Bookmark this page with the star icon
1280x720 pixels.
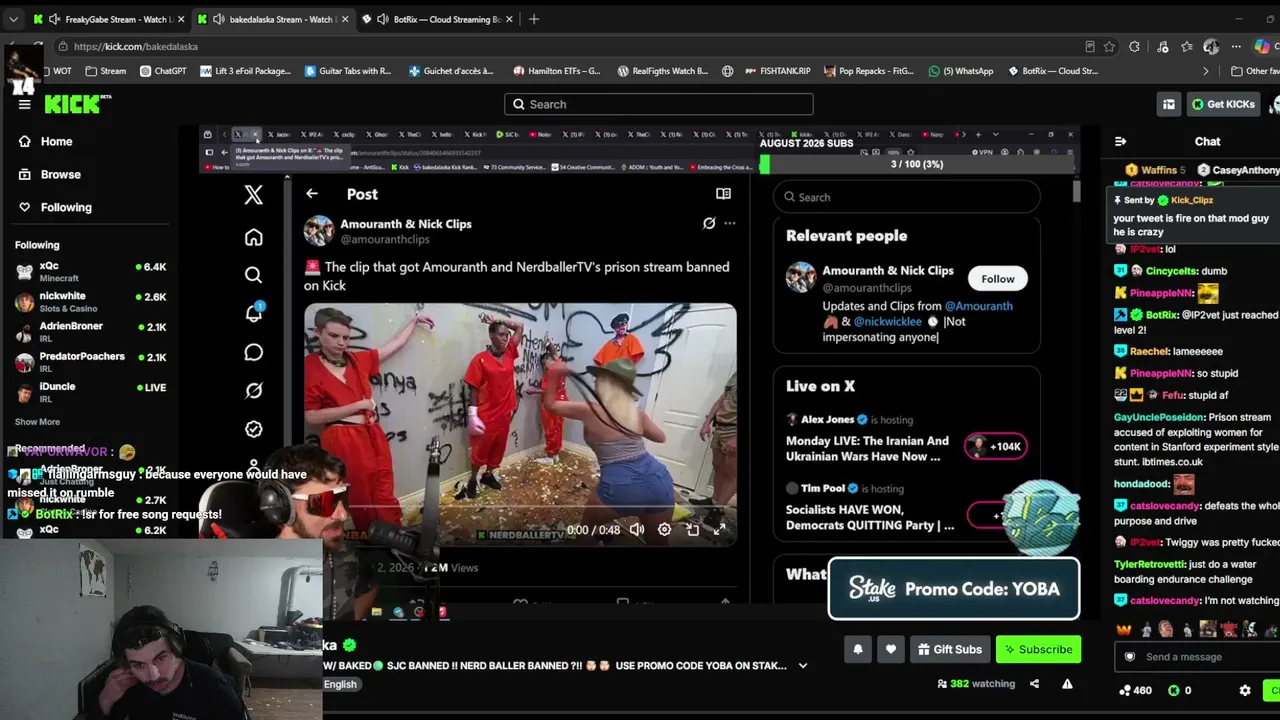point(1109,46)
